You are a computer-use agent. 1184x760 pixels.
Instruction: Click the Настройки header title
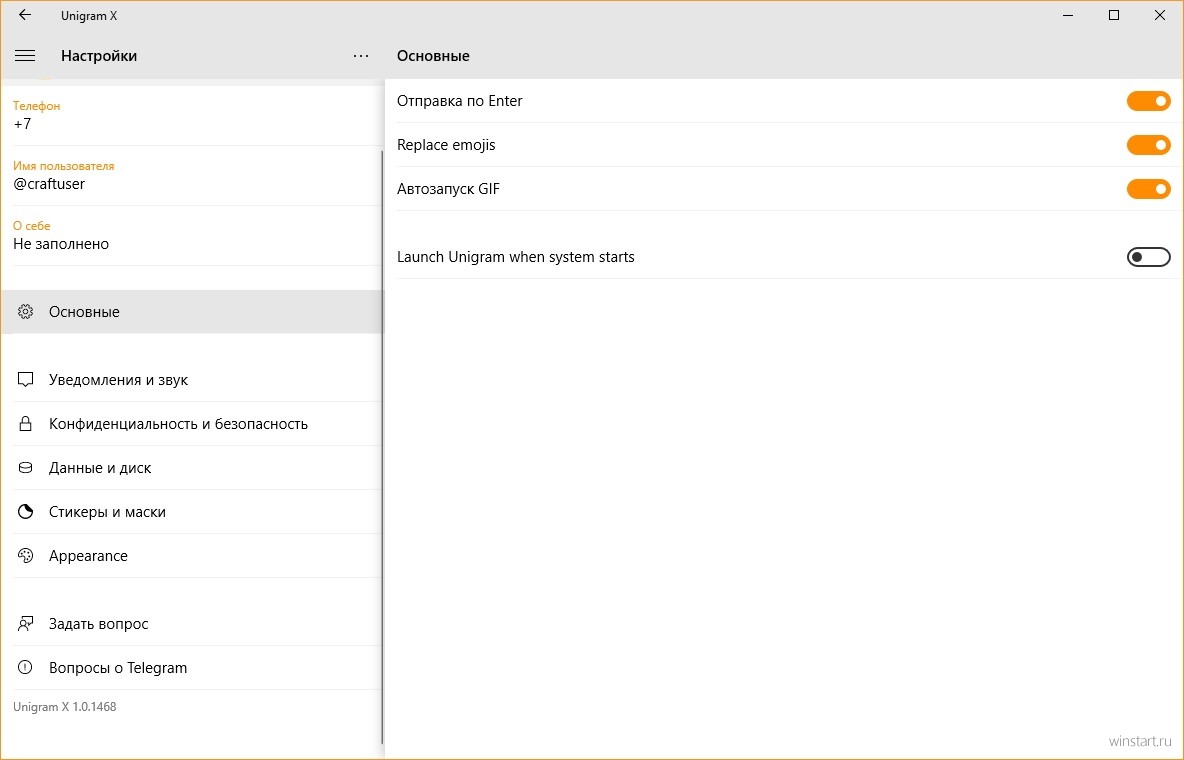point(99,55)
